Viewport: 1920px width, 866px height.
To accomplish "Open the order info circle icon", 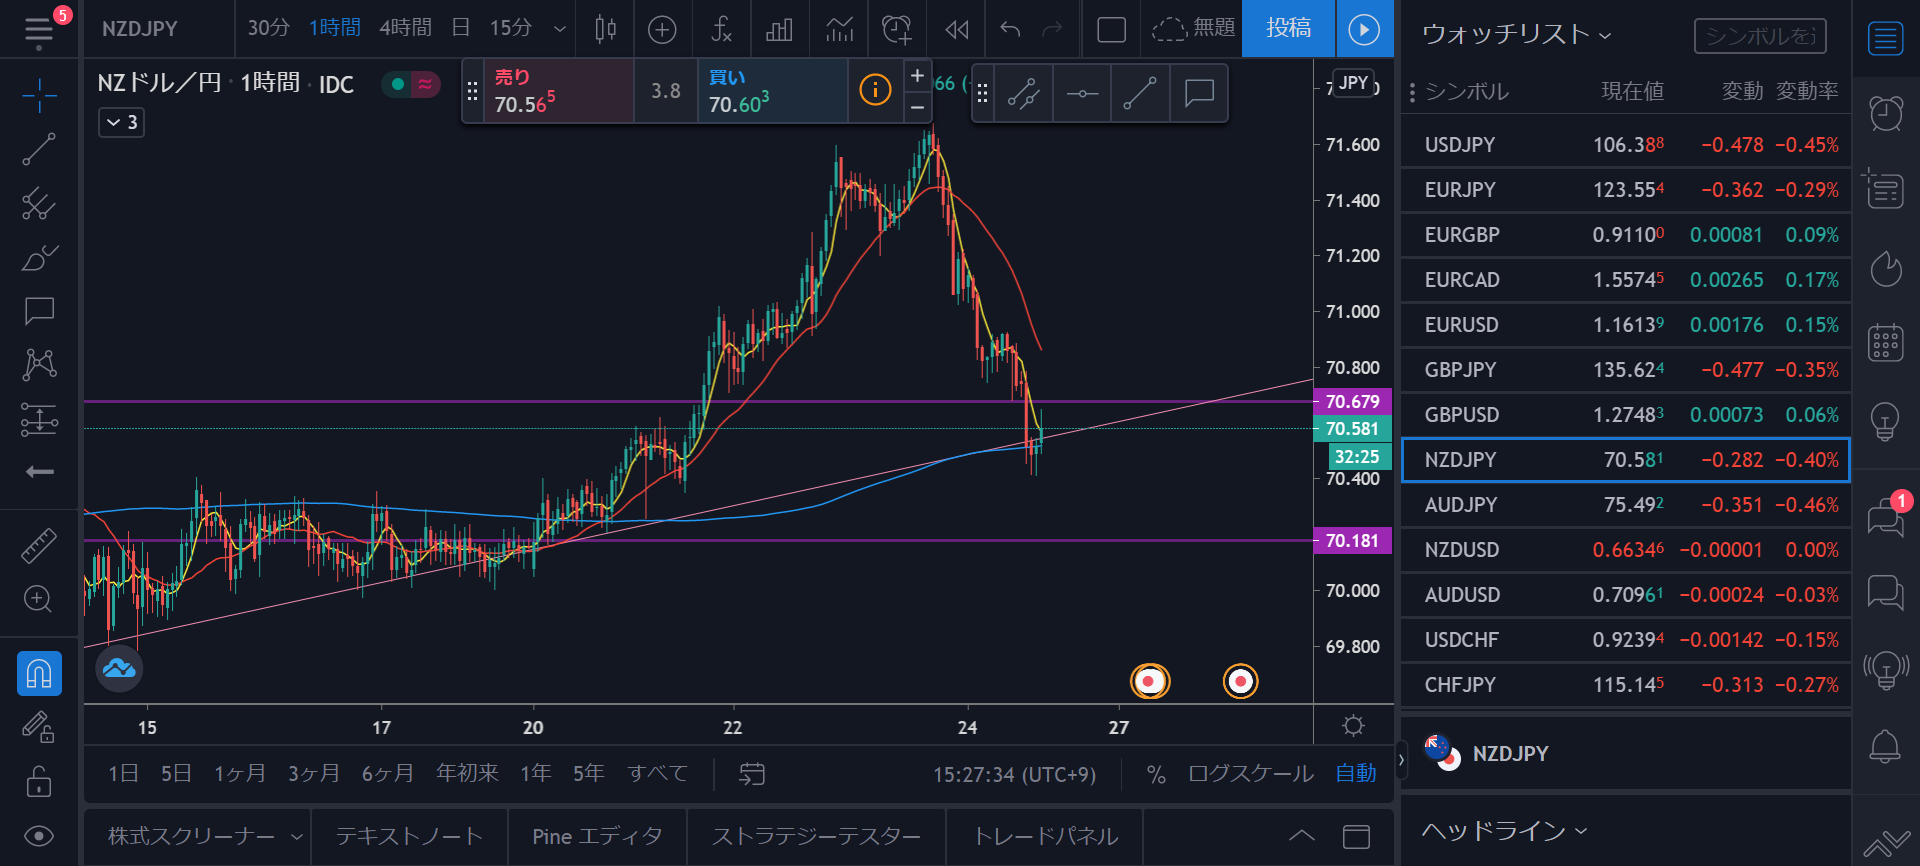I will (875, 90).
